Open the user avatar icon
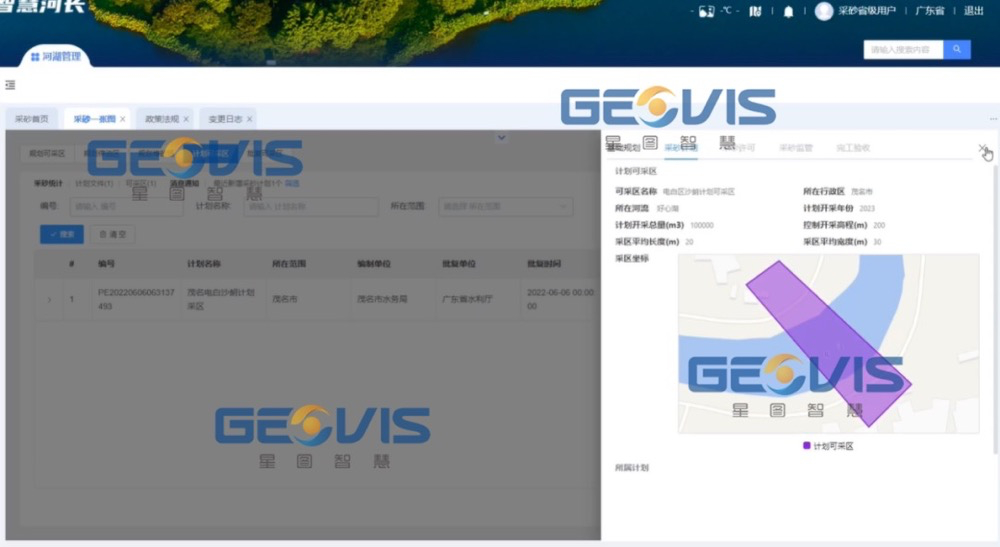1000x547 pixels. [824, 11]
